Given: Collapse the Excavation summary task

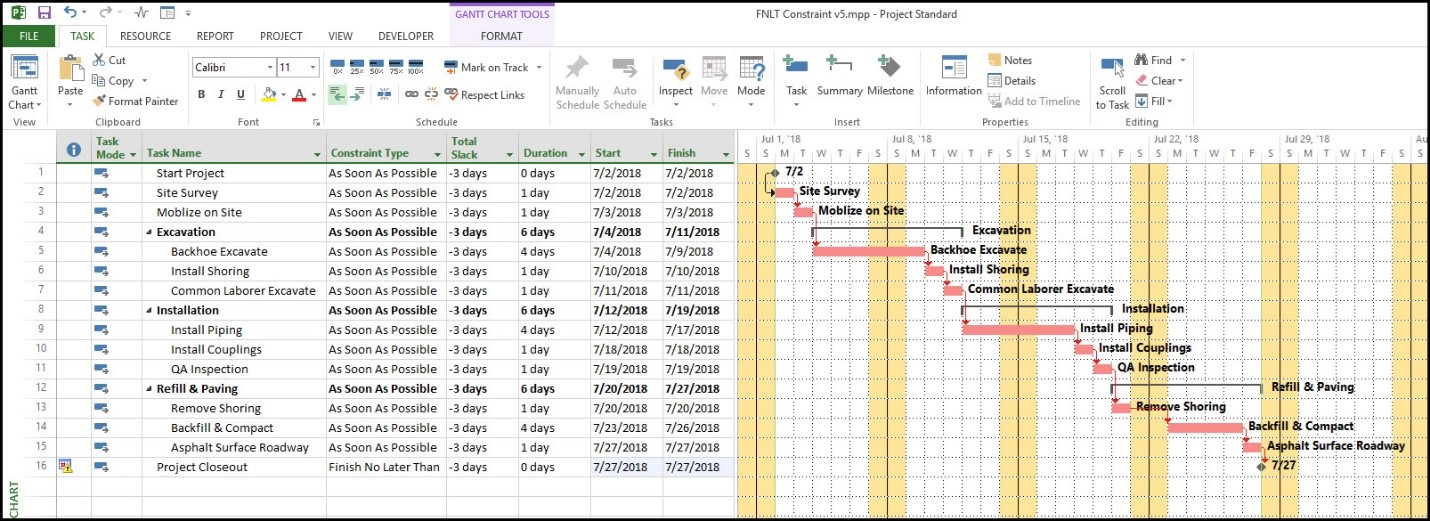Looking at the screenshot, I should [x=150, y=232].
